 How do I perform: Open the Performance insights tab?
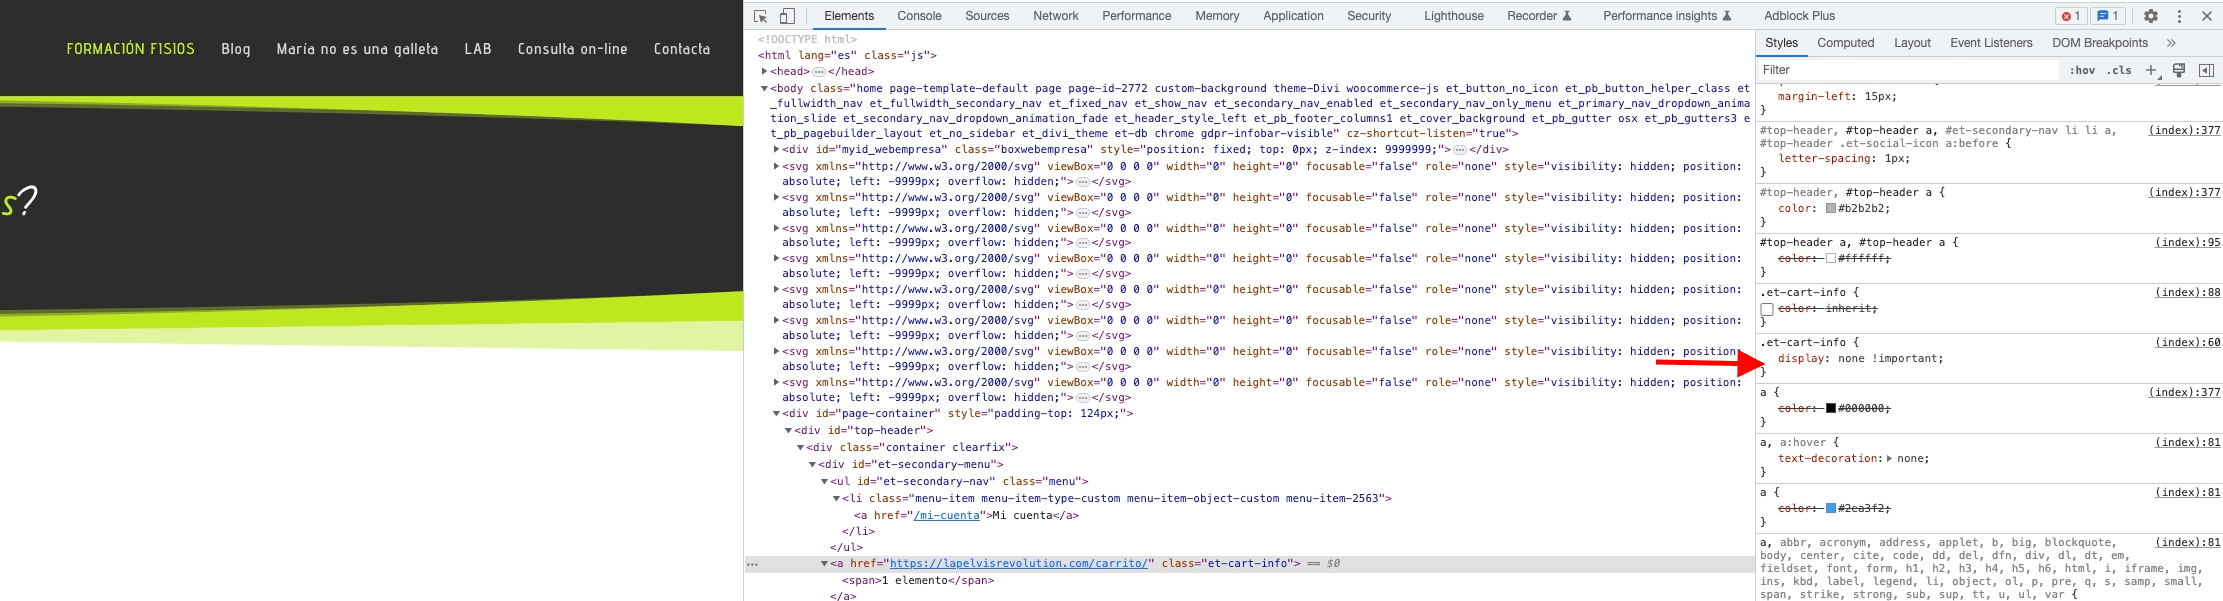click(1666, 16)
